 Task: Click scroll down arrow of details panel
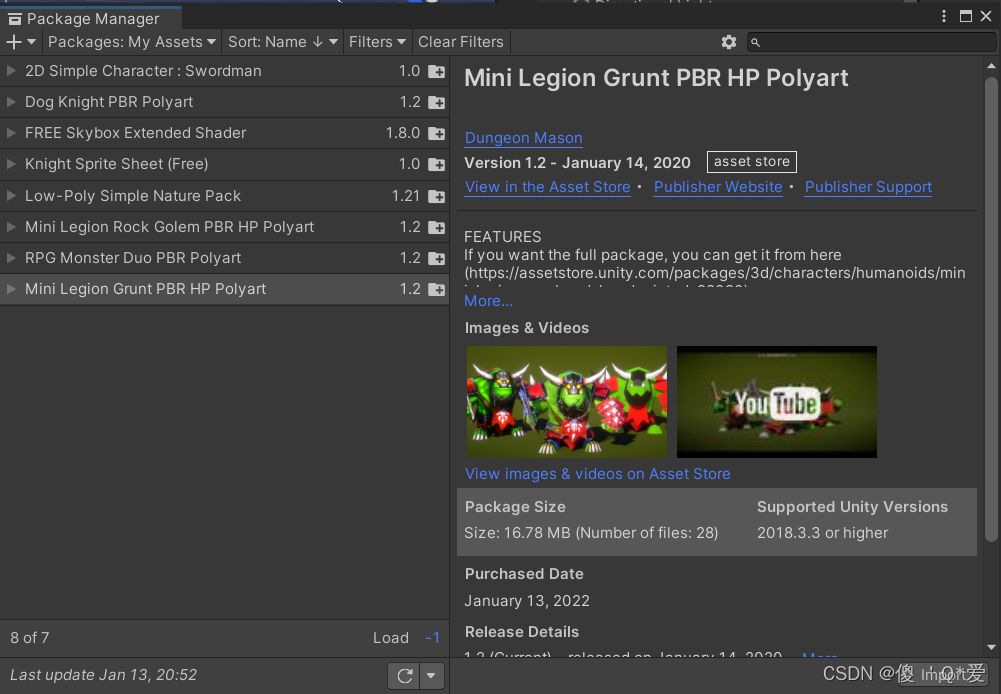(991, 647)
